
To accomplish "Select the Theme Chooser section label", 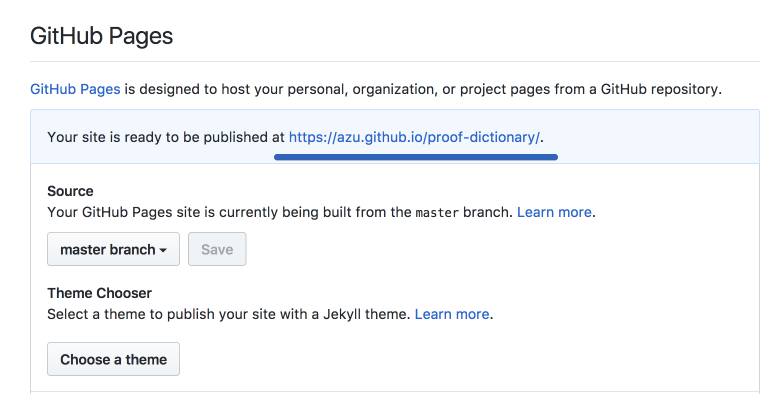I will (99, 293).
